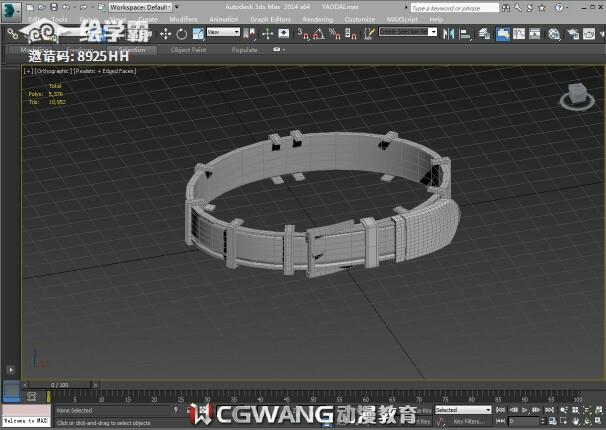Click Play Animation

coord(524,410)
